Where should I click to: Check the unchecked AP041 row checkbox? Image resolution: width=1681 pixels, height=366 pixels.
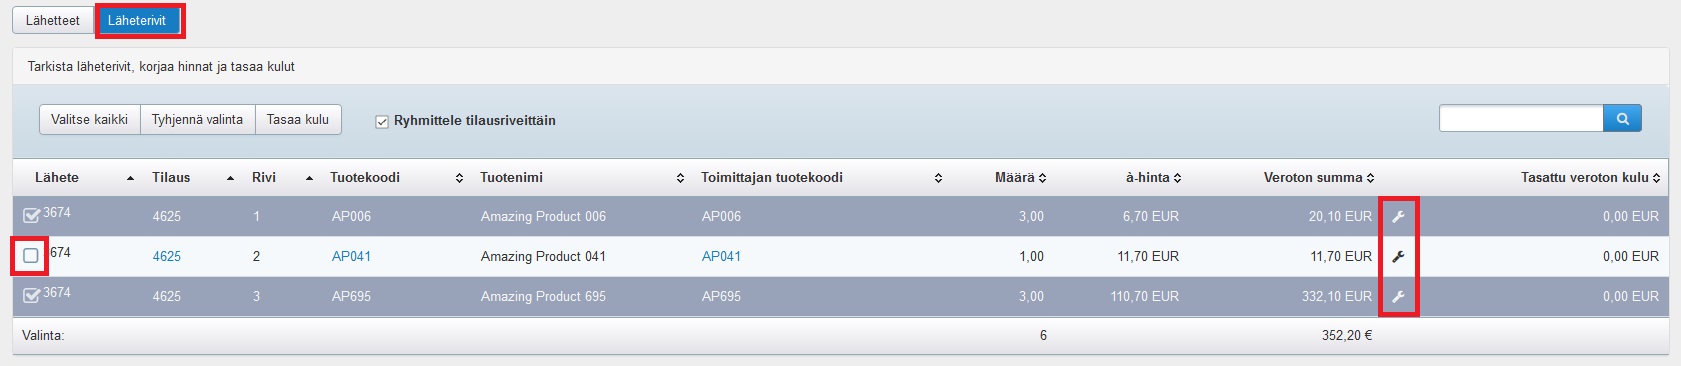(x=31, y=256)
